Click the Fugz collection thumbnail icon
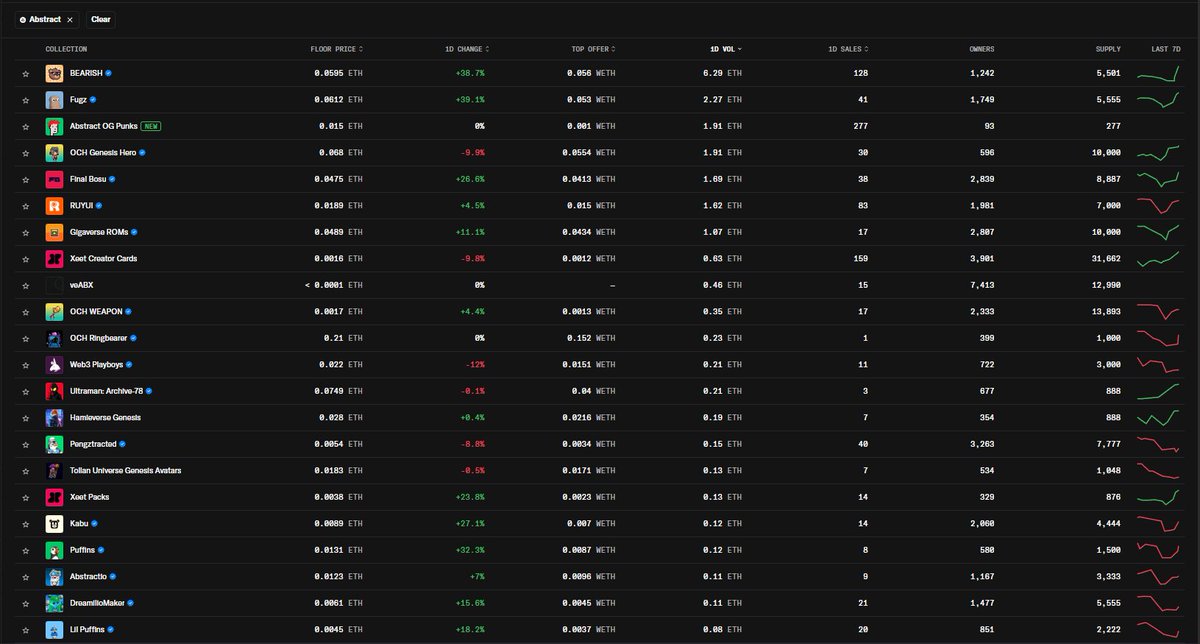Viewport: 1200px width, 644px height. 53,99
